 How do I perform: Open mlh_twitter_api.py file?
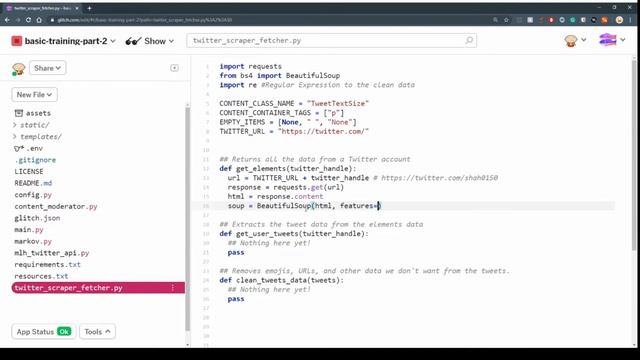[x=52, y=253]
